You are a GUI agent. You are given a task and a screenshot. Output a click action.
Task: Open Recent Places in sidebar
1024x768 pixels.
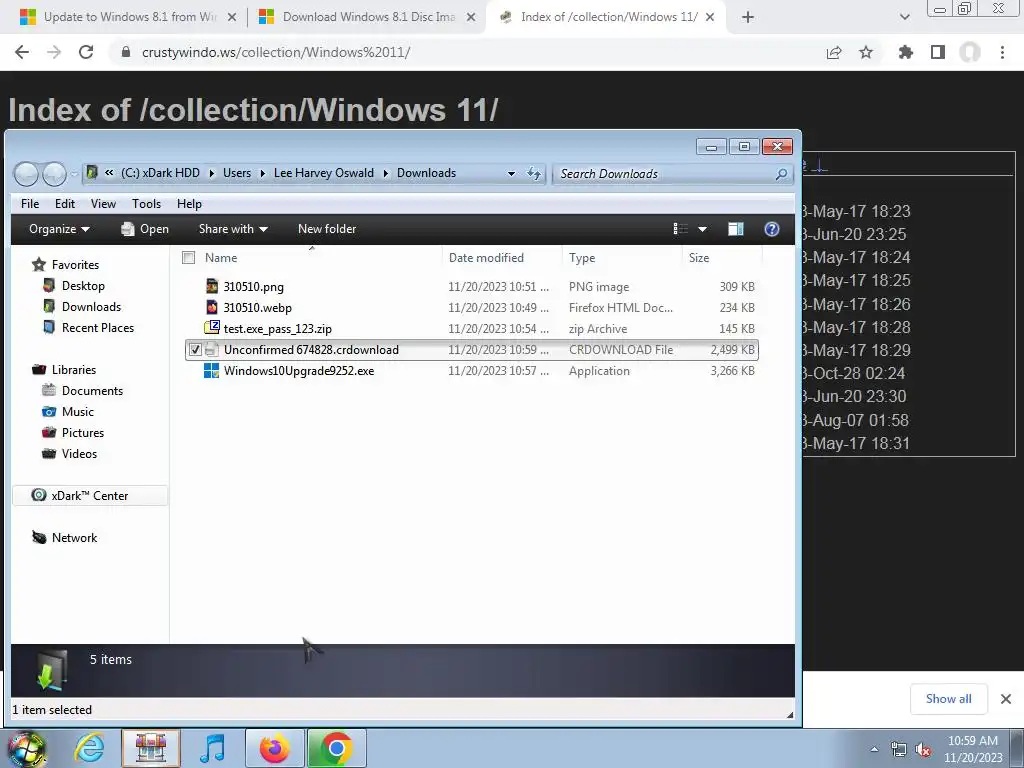pyautogui.click(x=97, y=328)
